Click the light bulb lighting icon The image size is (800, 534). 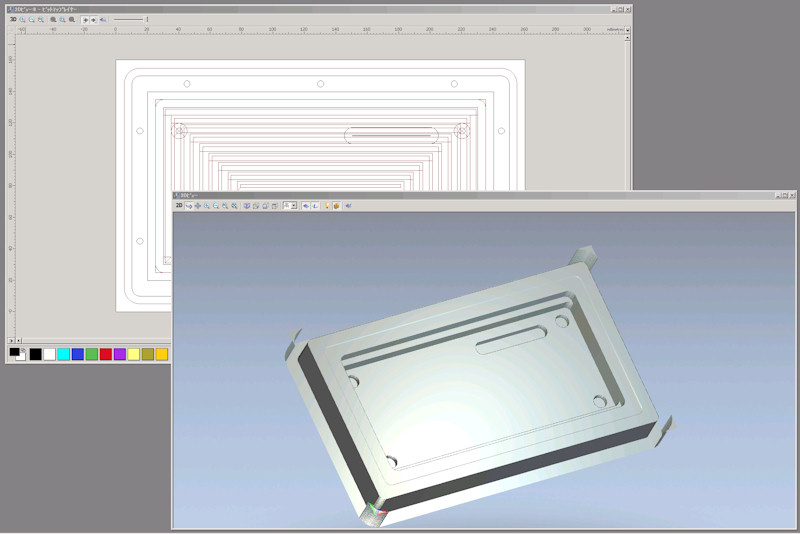tap(327, 206)
